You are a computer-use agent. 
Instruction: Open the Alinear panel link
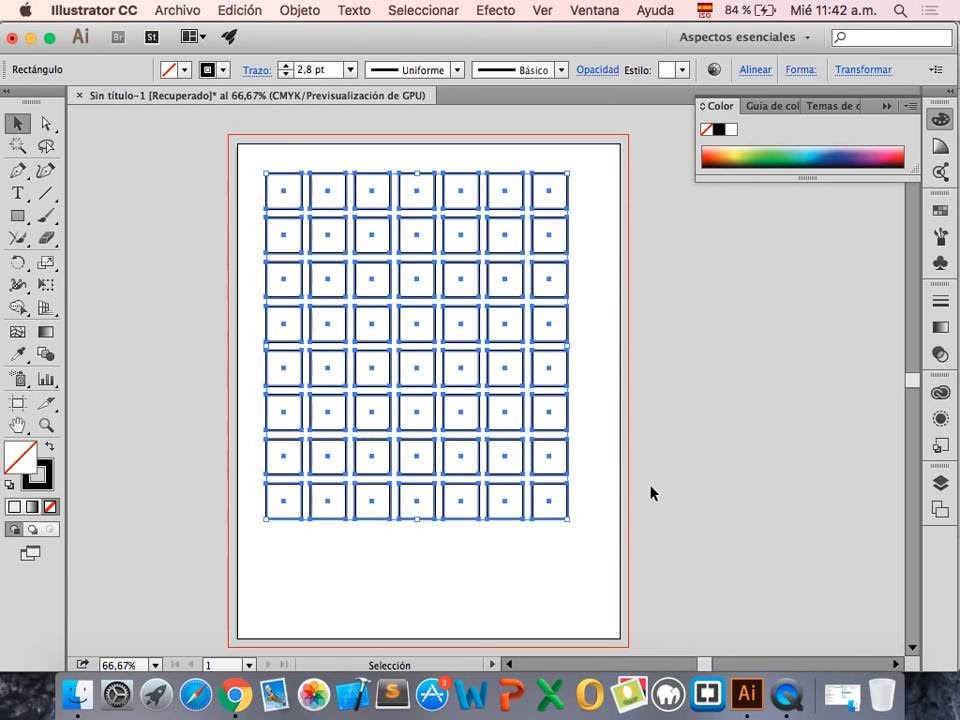click(x=756, y=70)
